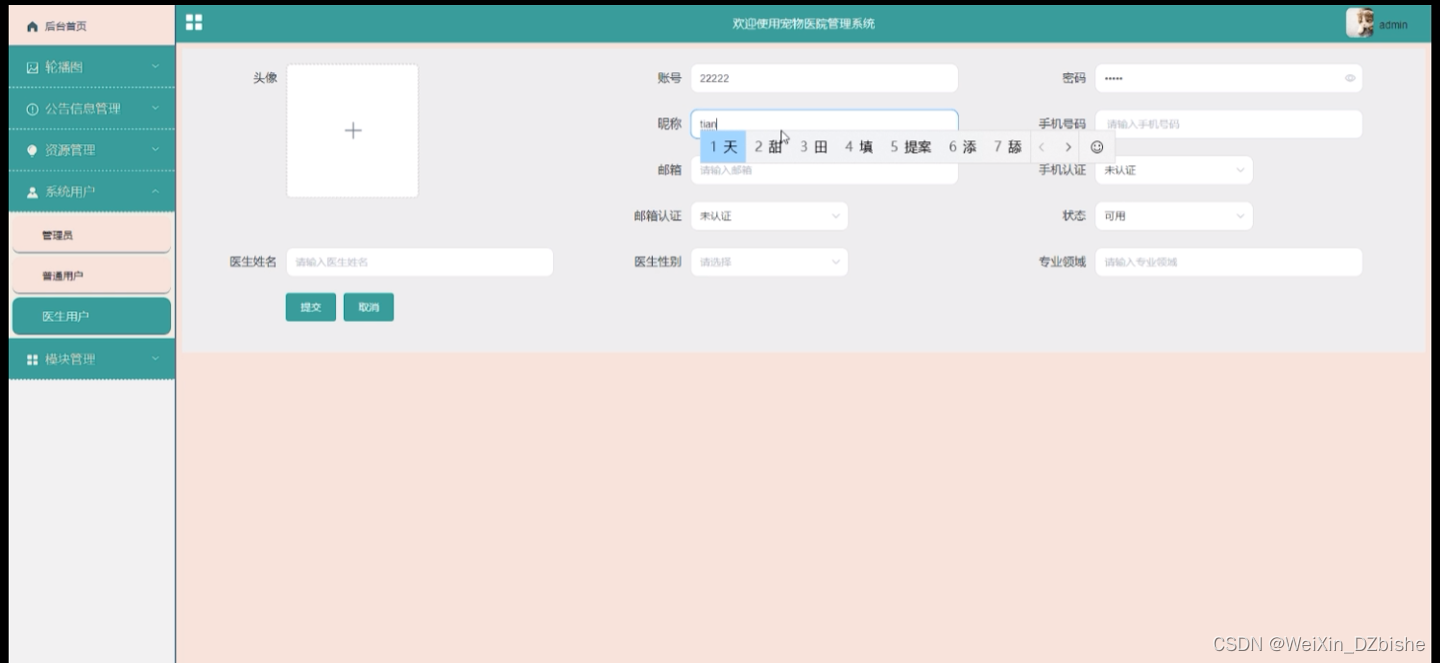Click the 提交 submit button

click(311, 307)
